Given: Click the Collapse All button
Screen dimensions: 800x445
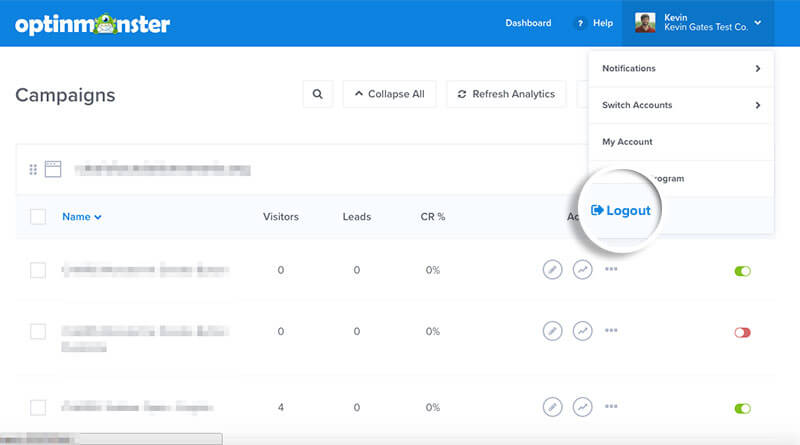Looking at the screenshot, I should point(389,94).
